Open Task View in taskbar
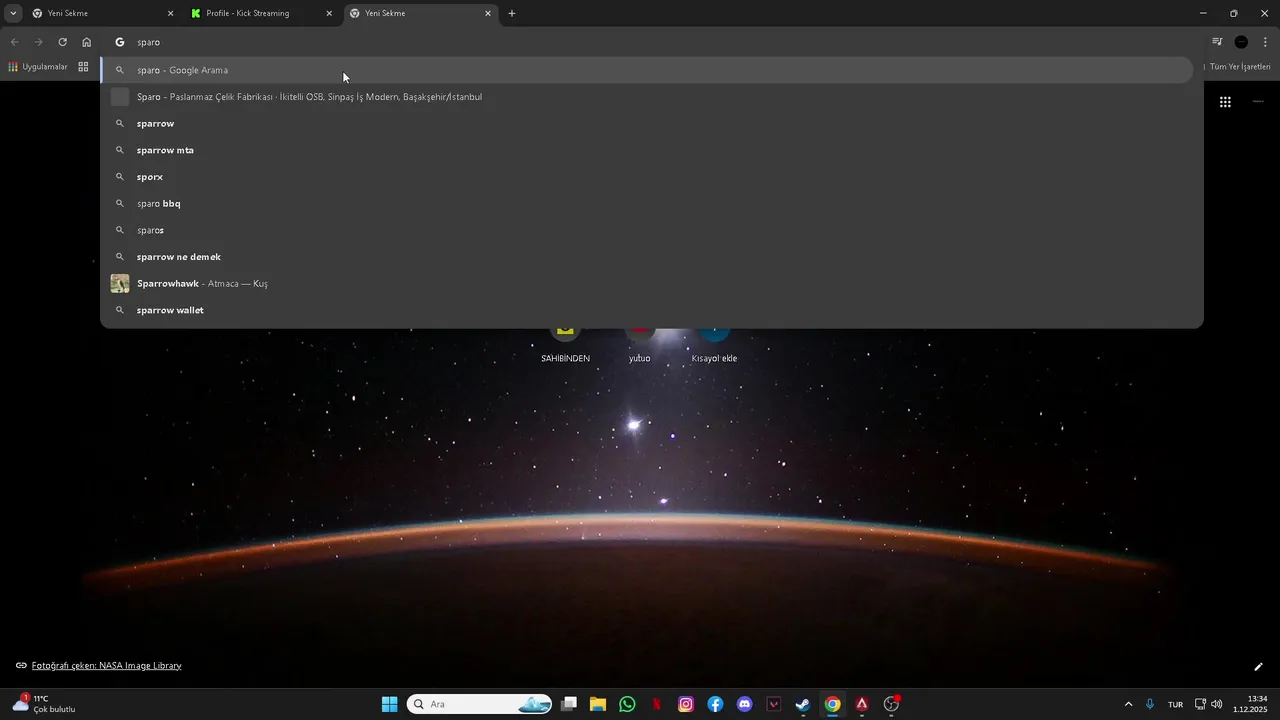This screenshot has height=720, width=1280. [569, 704]
